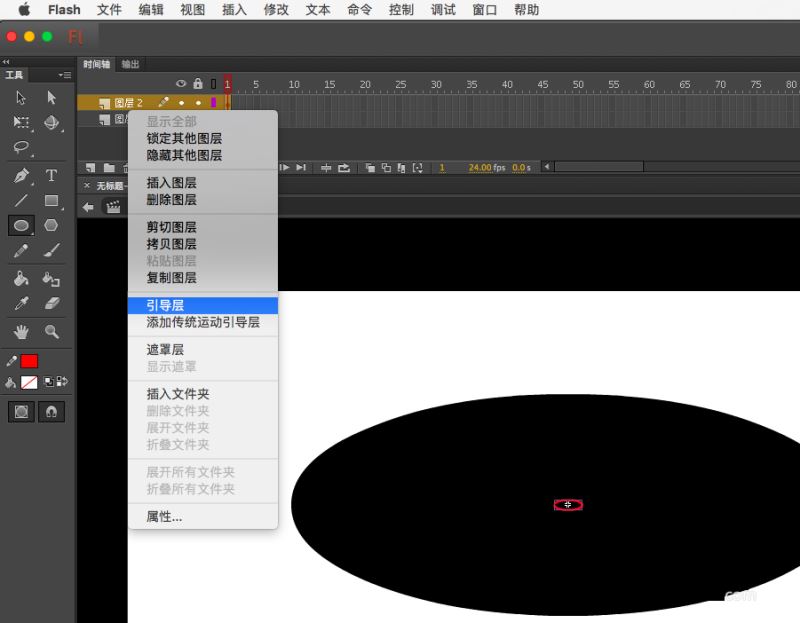
Task: Click 锁定其他图层 in context menu
Action: tap(203, 138)
